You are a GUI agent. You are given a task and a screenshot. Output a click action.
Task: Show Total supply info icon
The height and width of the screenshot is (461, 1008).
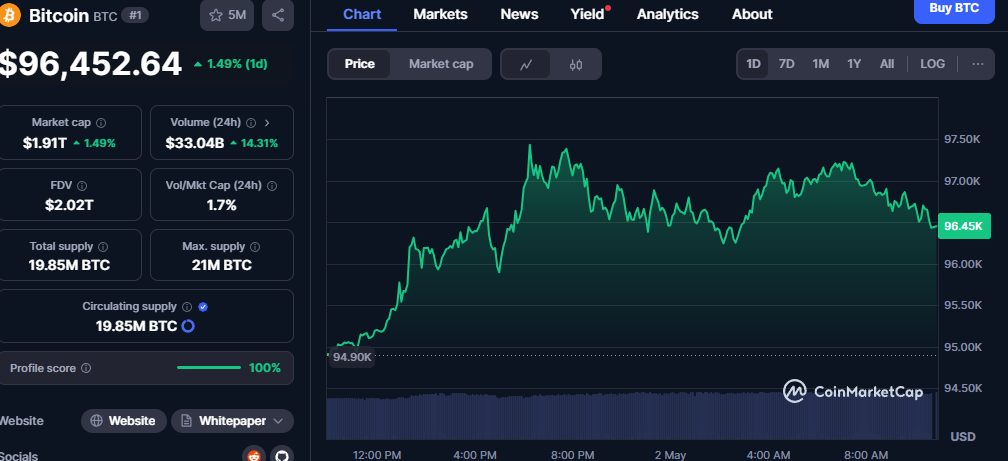click(x=103, y=246)
